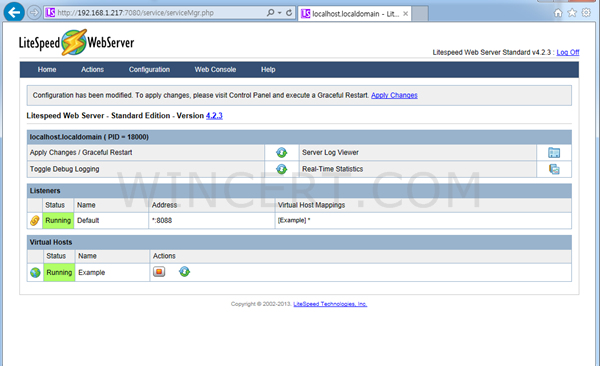Click the localhost.localdomain PID header
The image size is (600, 366).
(x=299, y=137)
